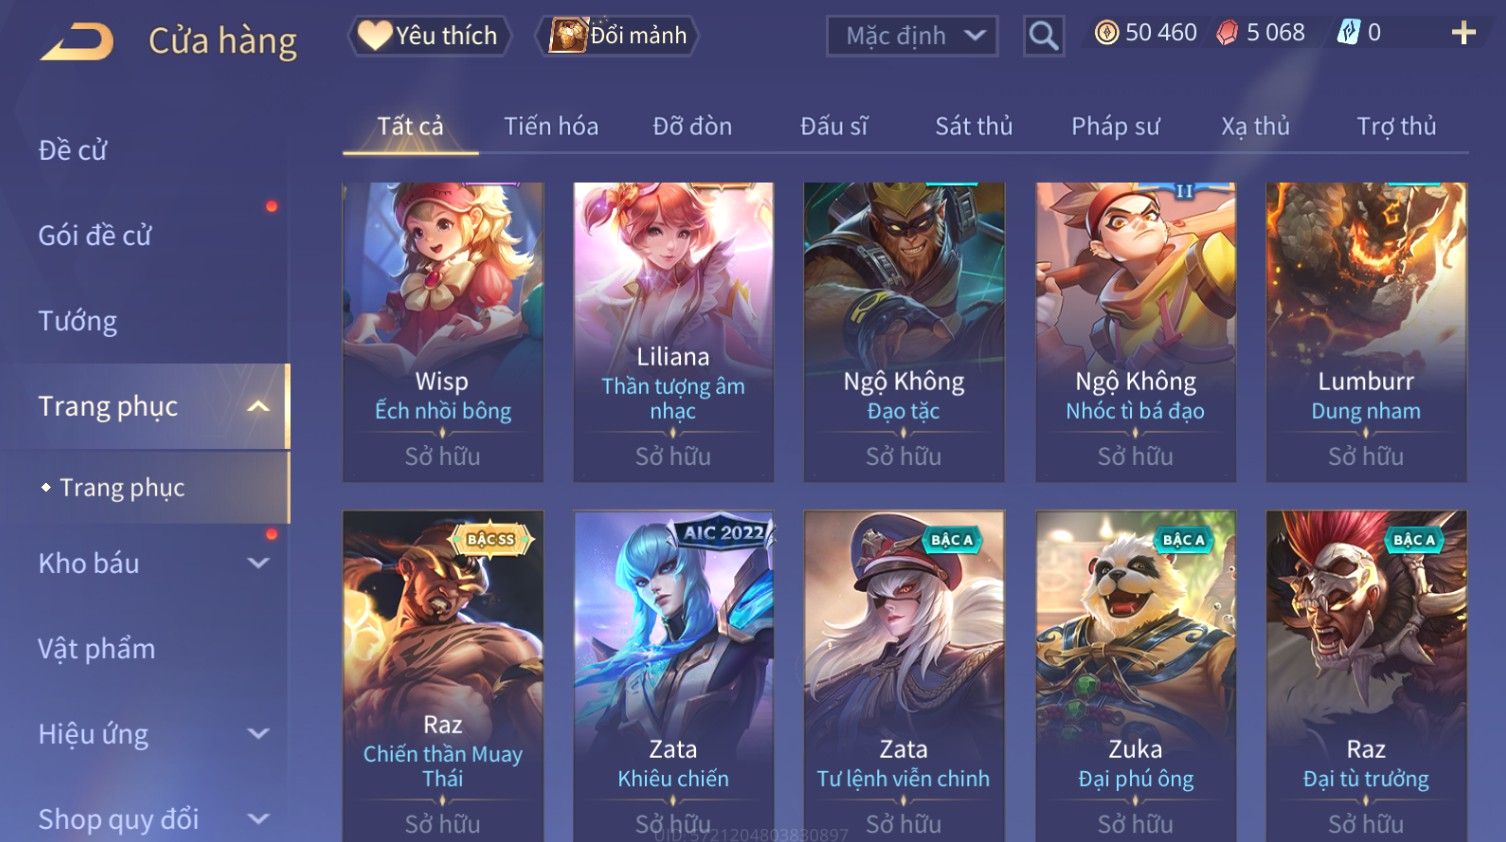Select Liliana Thần tượng âm nhạc skin
The image size is (1506, 842).
(x=673, y=332)
